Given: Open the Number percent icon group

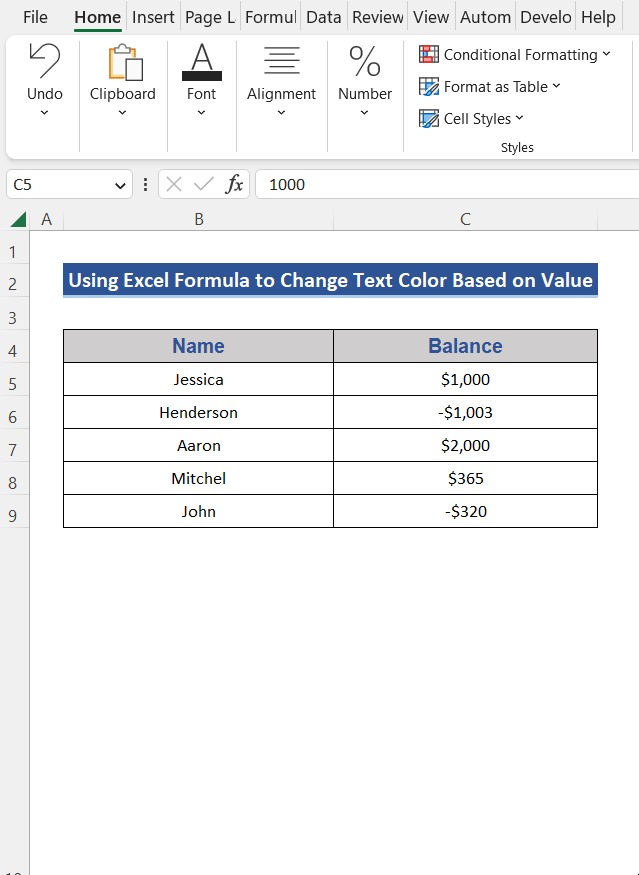Looking at the screenshot, I should point(364,61).
